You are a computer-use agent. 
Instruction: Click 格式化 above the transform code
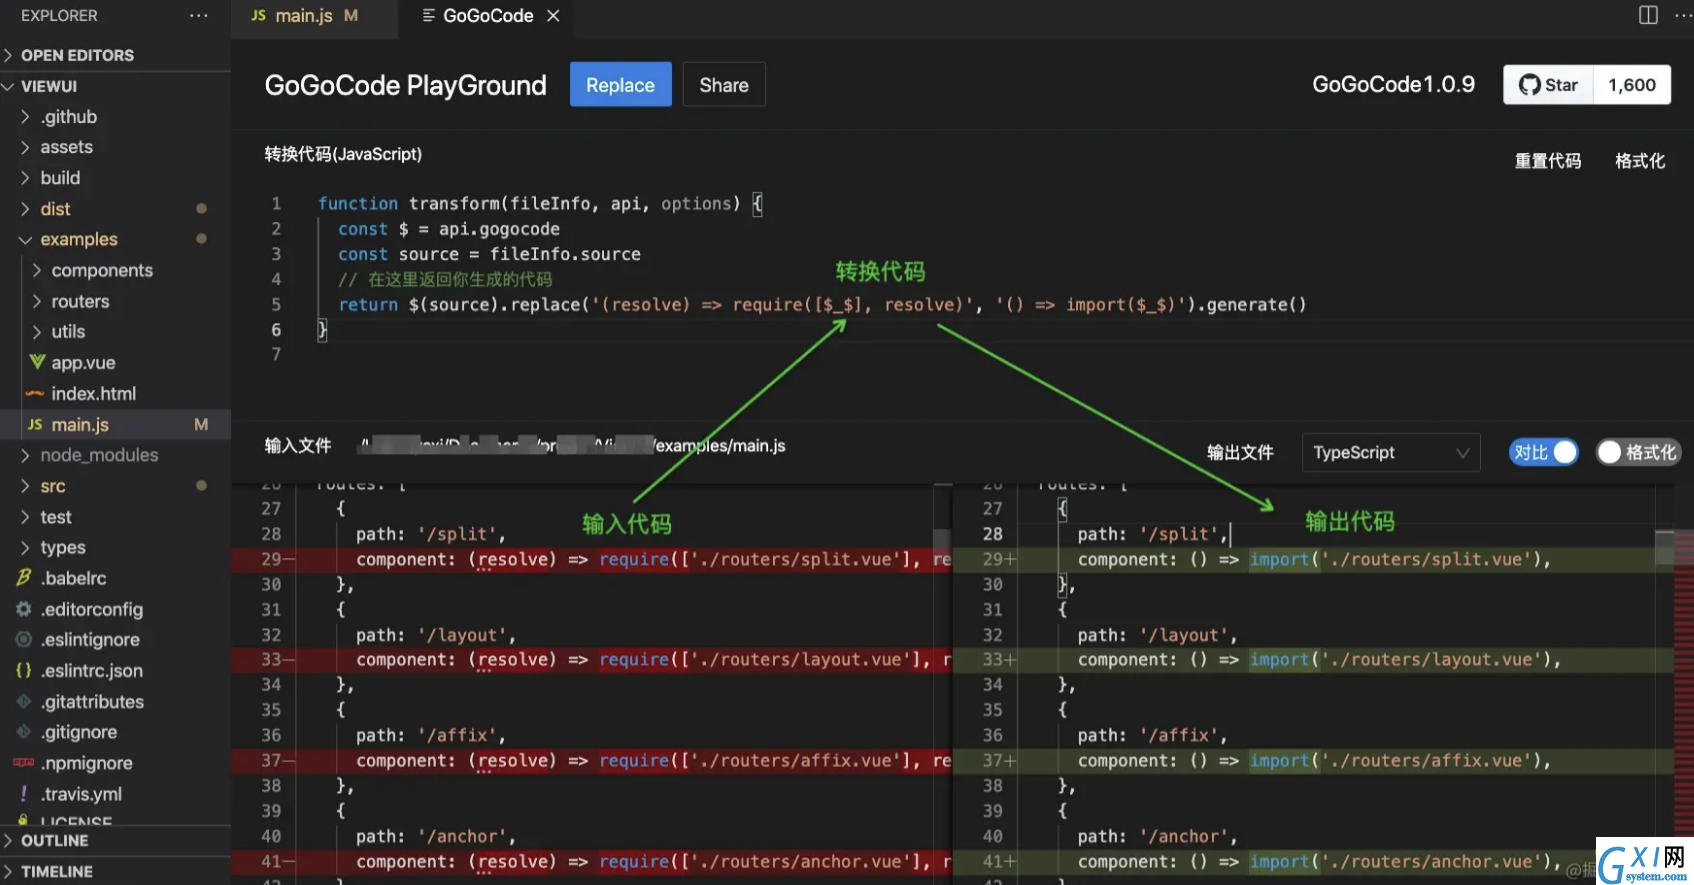point(1640,161)
